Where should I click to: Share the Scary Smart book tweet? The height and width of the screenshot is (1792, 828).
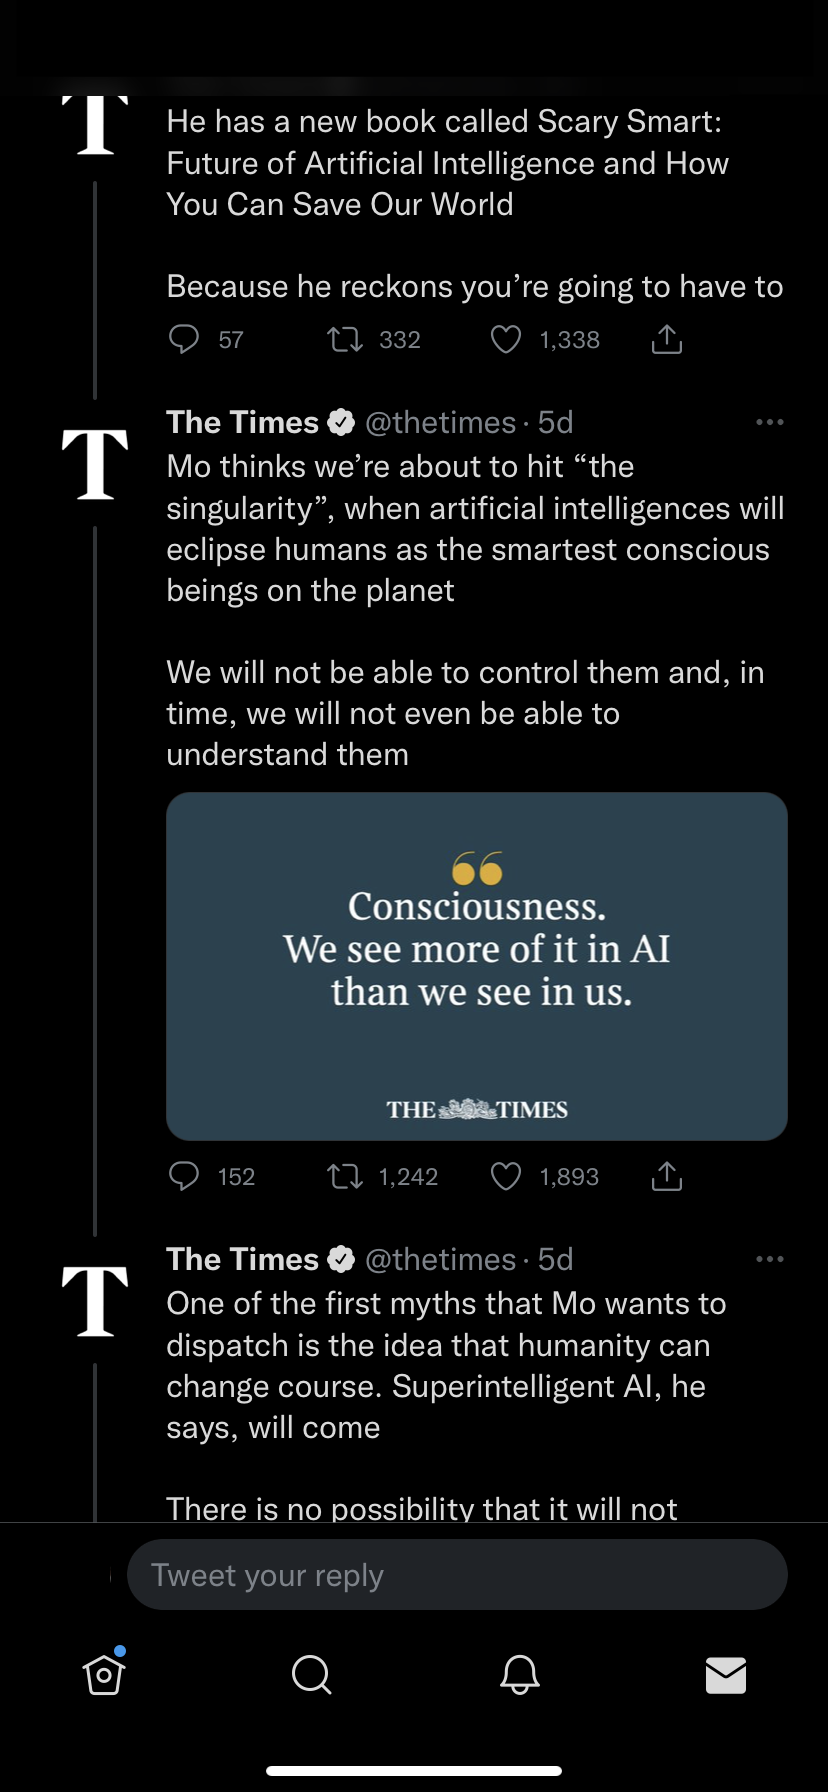click(x=667, y=340)
